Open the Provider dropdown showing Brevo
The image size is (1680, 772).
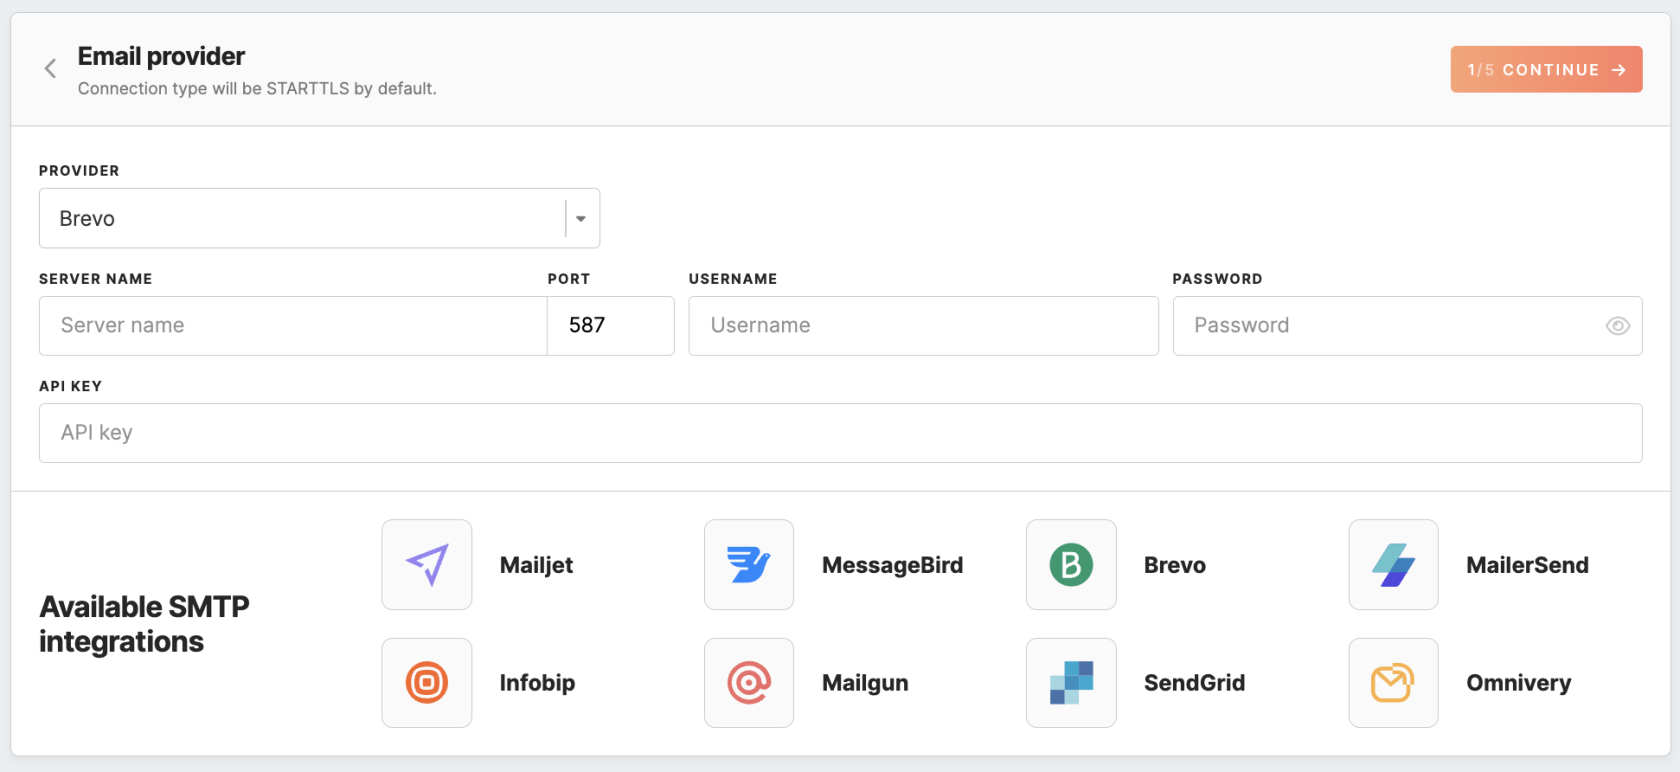coord(319,218)
